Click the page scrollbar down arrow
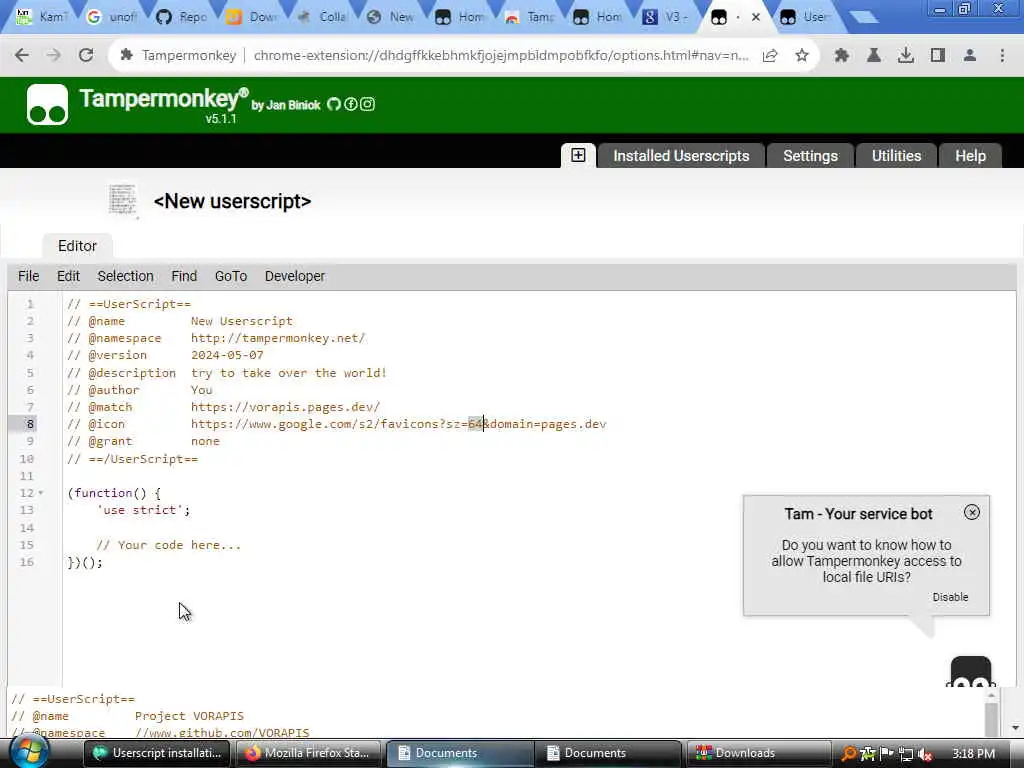The height and width of the screenshot is (768, 1024). pyautogui.click(x=1015, y=728)
